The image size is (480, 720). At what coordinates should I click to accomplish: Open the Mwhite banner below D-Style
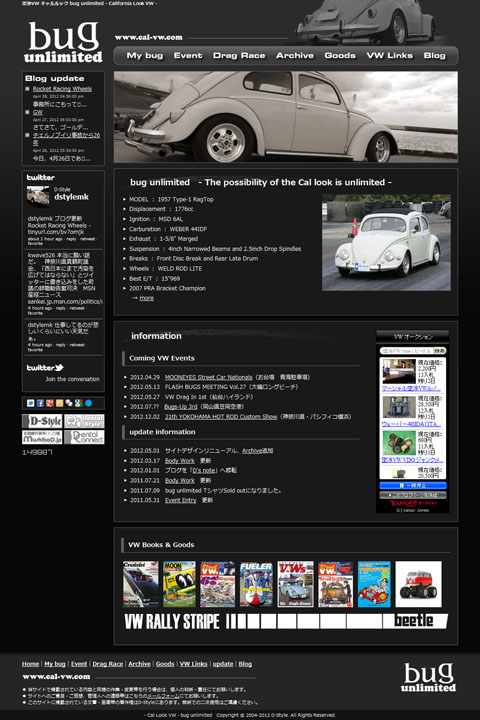[42, 437]
